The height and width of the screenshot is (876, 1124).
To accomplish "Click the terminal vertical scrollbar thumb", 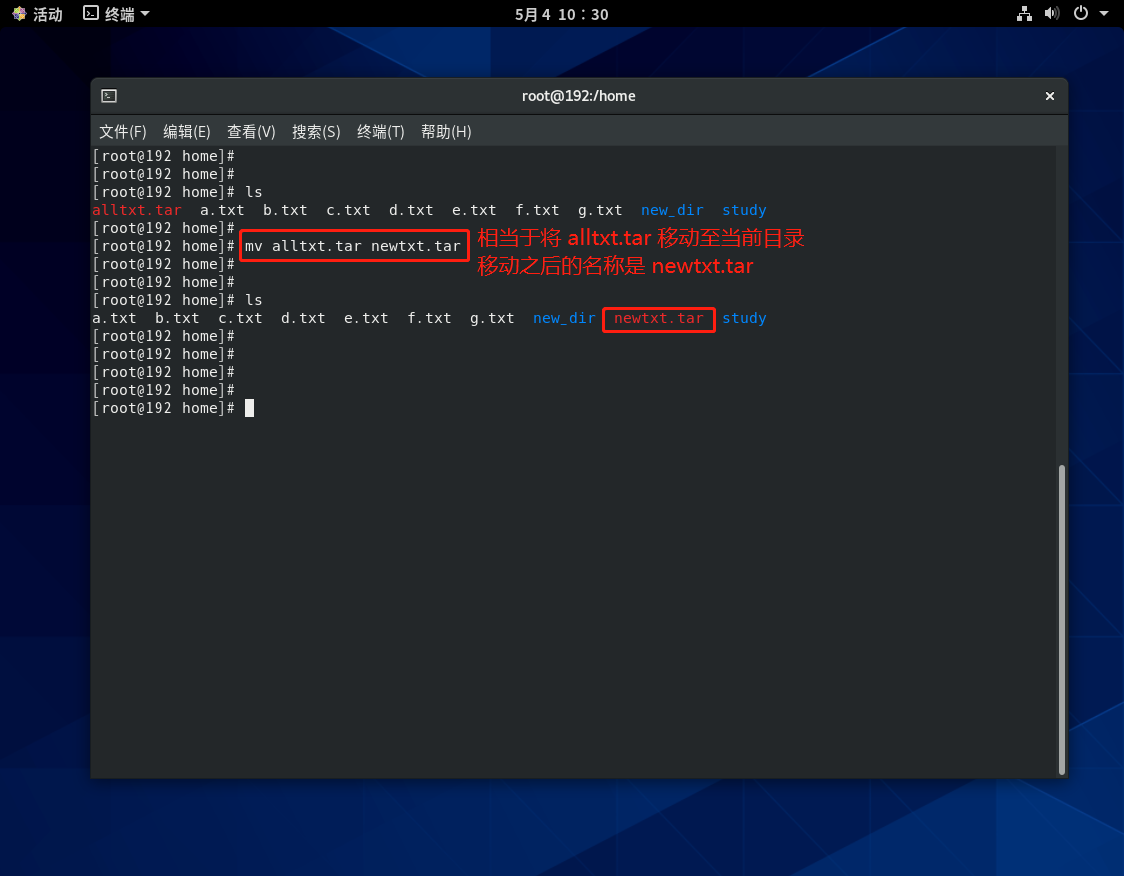I will (x=1062, y=618).
